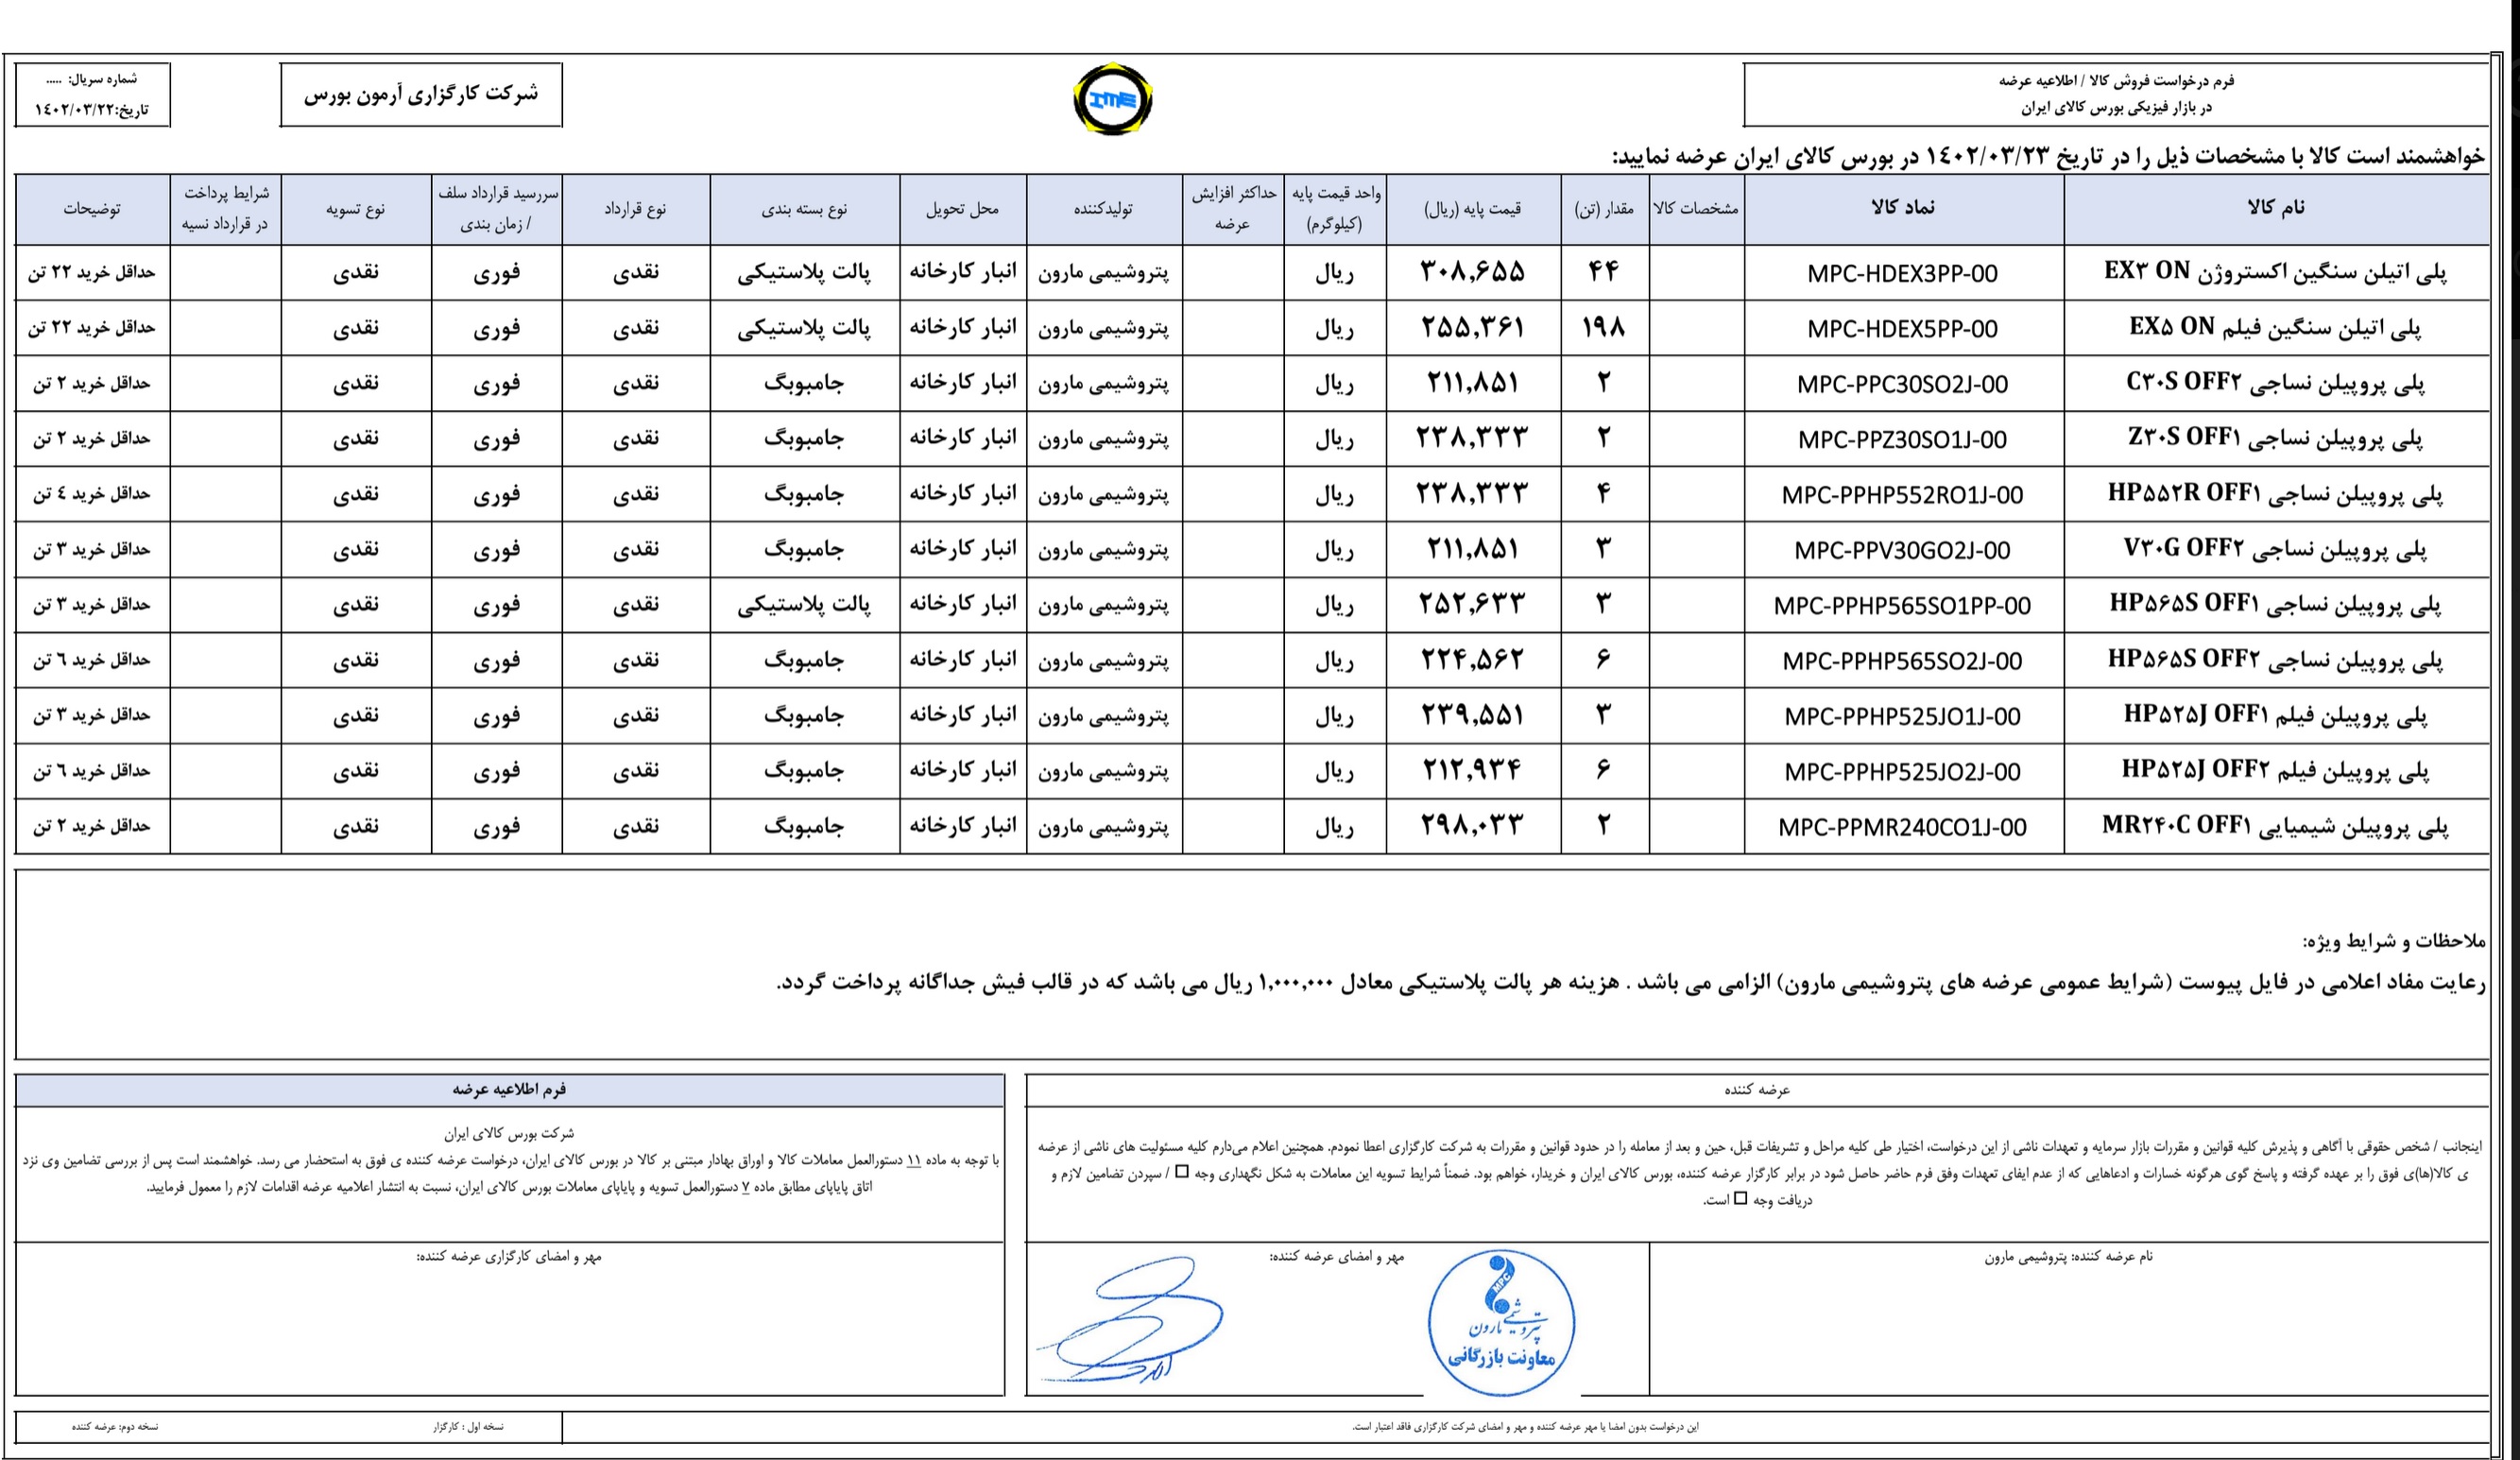The image size is (2520, 1460).
Task: Select the symbol cell MPC-PPC30SO2J-00
Action: 1903,384
